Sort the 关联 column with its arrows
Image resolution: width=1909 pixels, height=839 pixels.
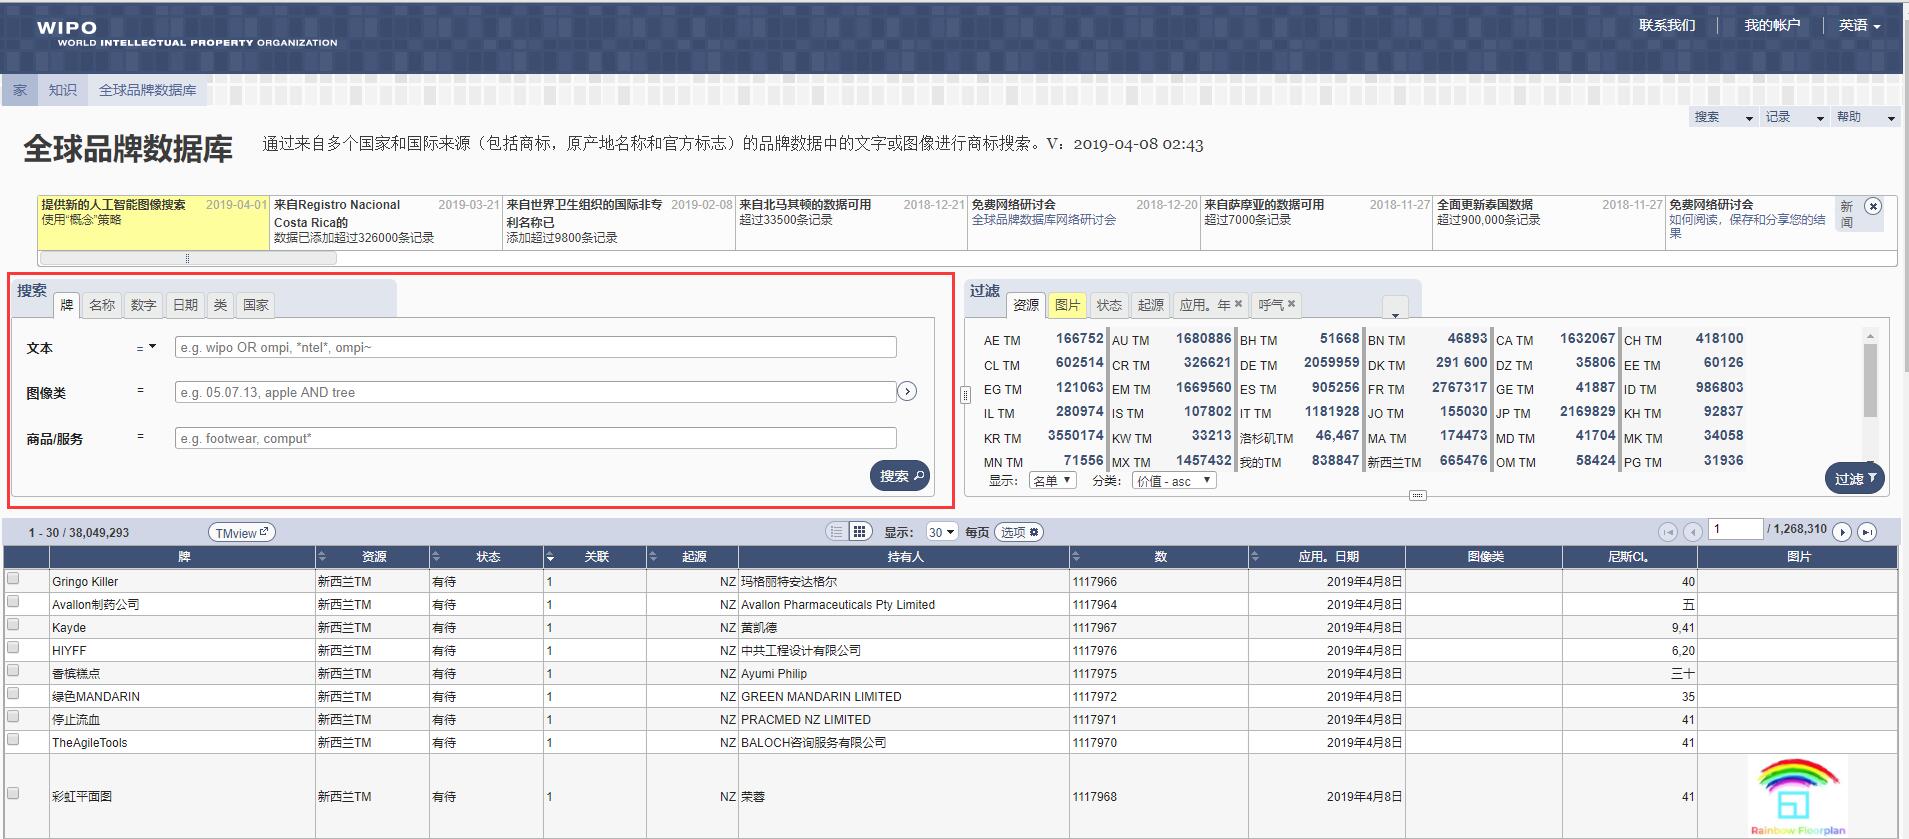pos(550,556)
